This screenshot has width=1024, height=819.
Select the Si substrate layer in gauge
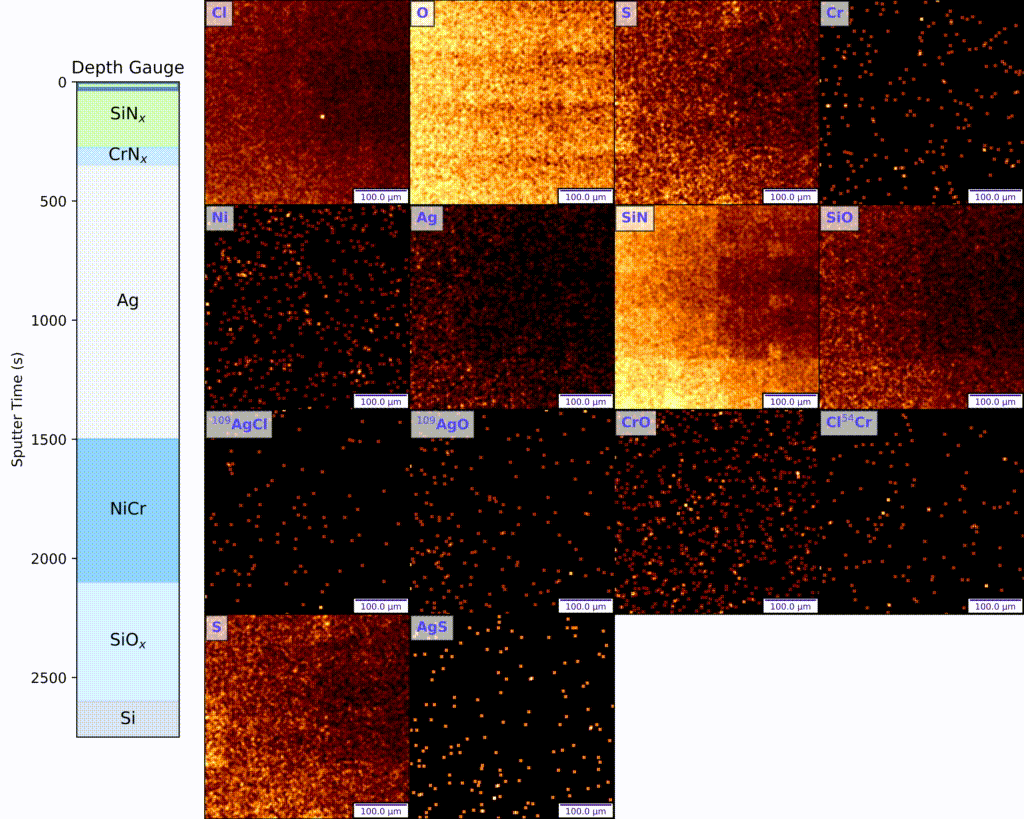click(x=128, y=718)
